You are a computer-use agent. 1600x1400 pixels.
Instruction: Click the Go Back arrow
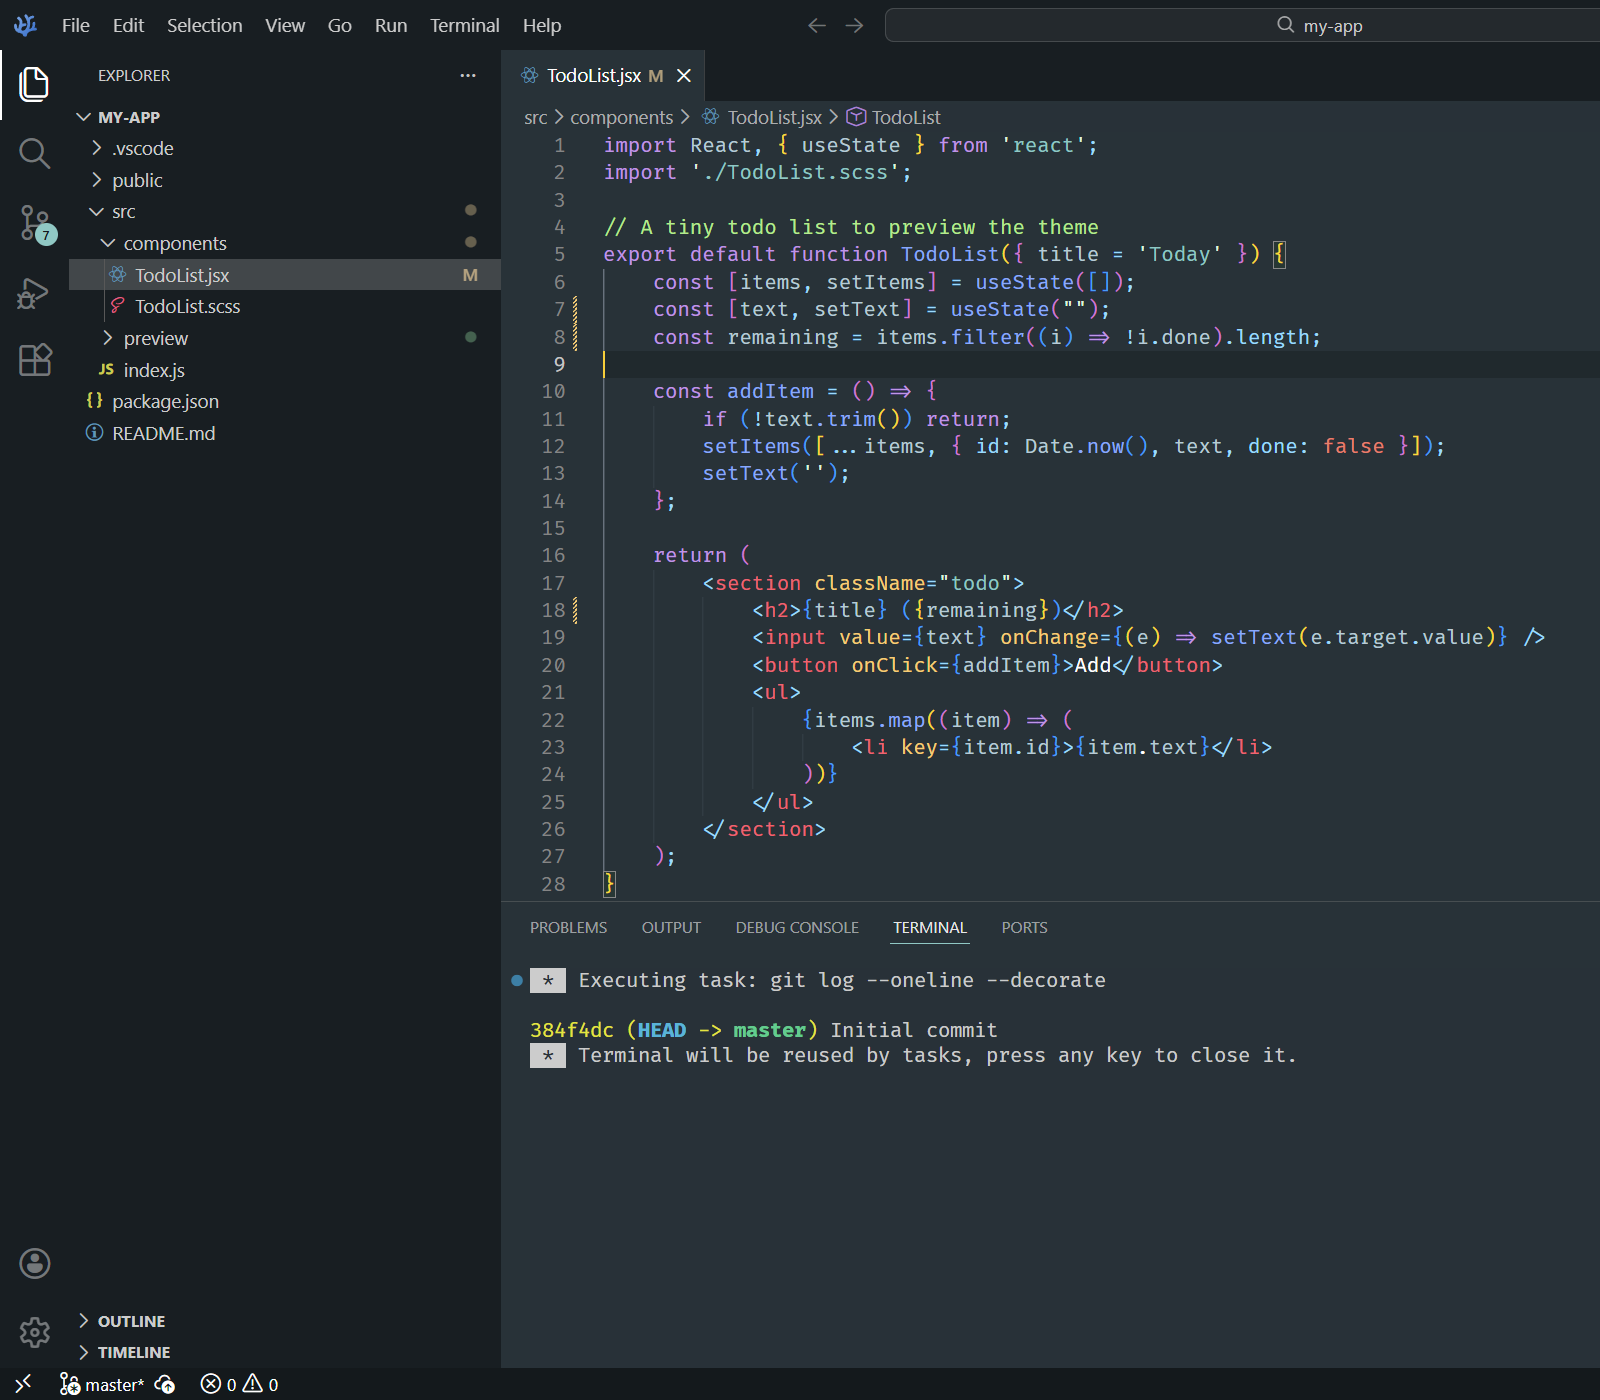click(817, 25)
